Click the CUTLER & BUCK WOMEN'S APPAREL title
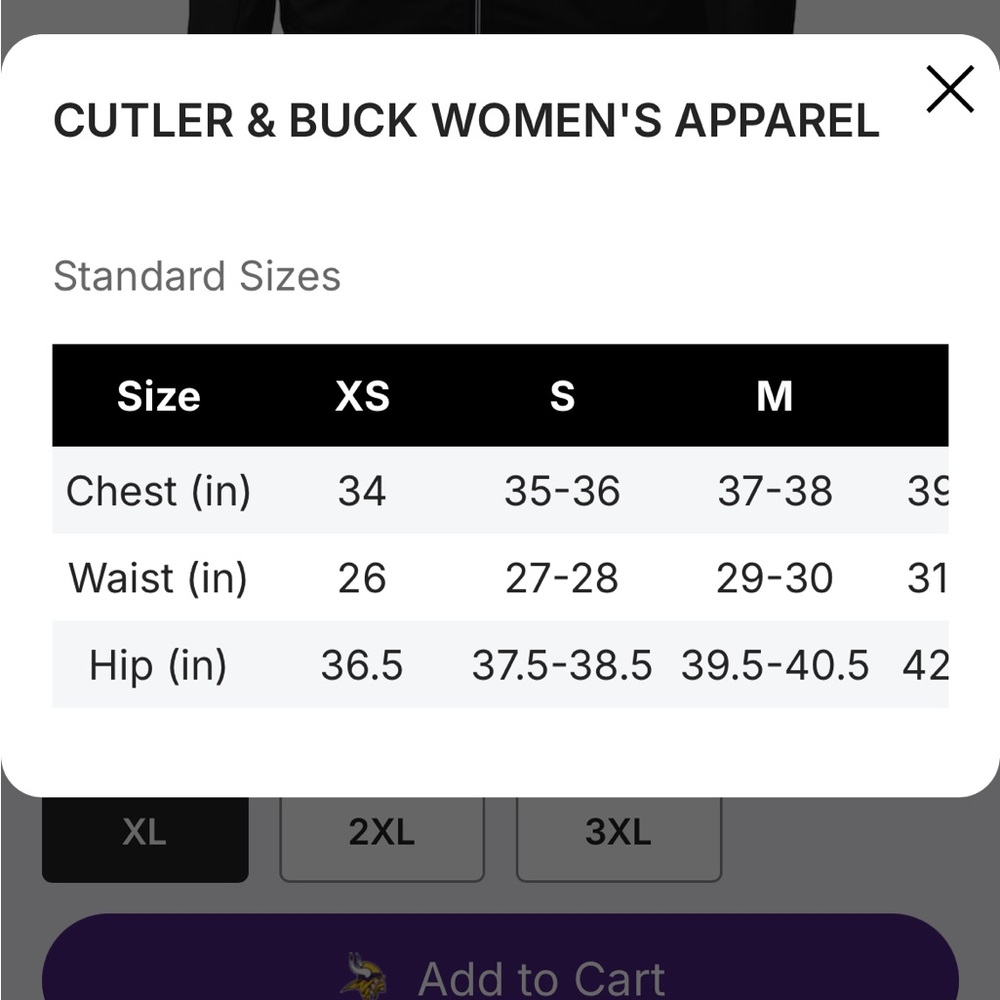The image size is (1000, 1000). 466,120
